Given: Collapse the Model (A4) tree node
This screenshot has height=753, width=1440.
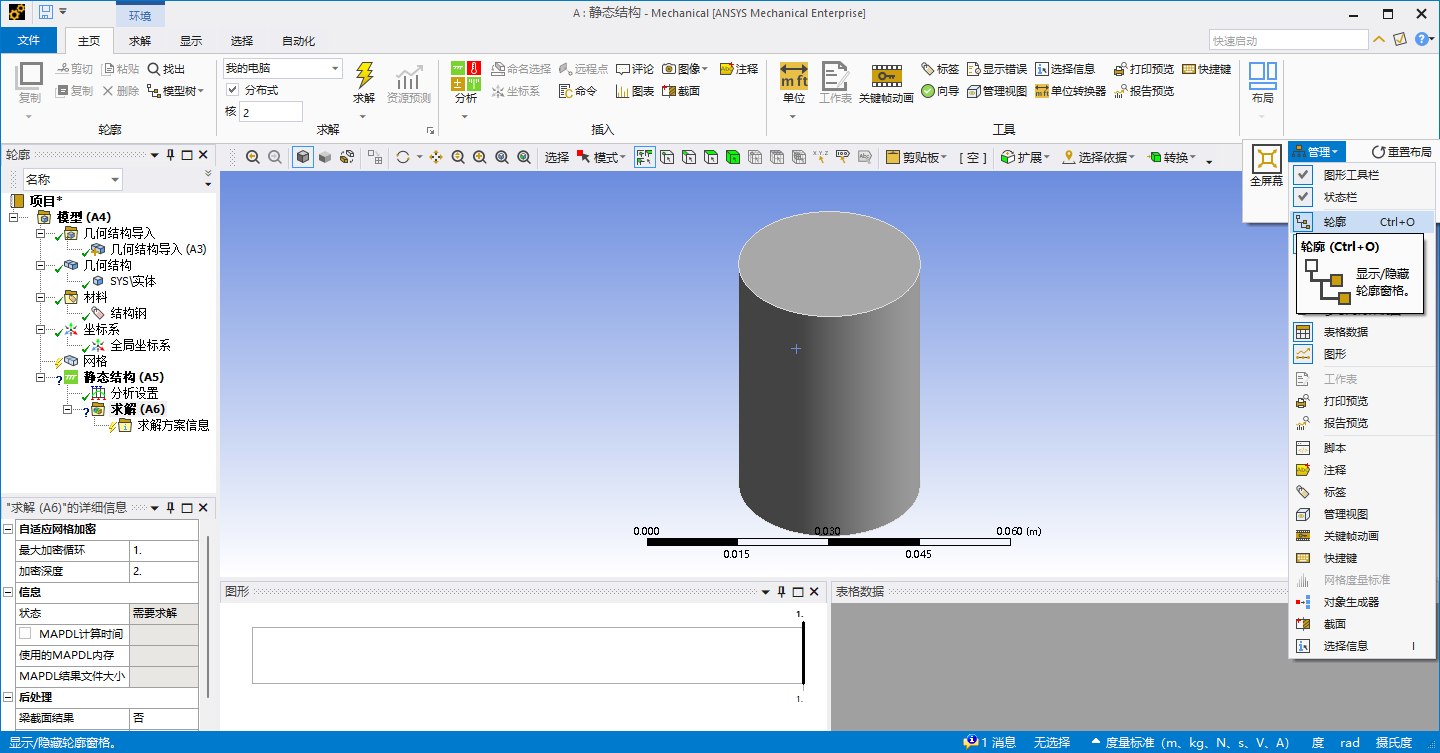Looking at the screenshot, I should pos(14,217).
